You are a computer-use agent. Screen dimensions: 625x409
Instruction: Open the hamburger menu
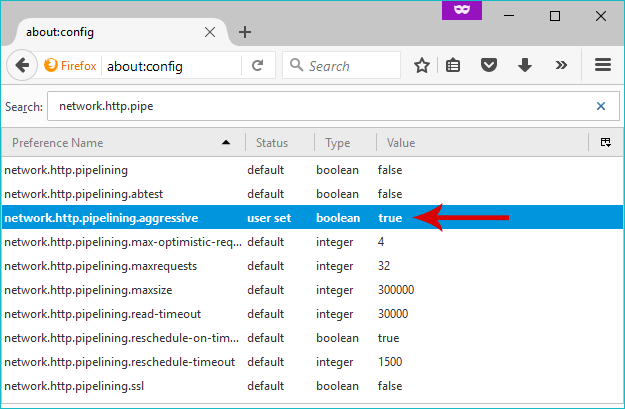tap(603, 65)
